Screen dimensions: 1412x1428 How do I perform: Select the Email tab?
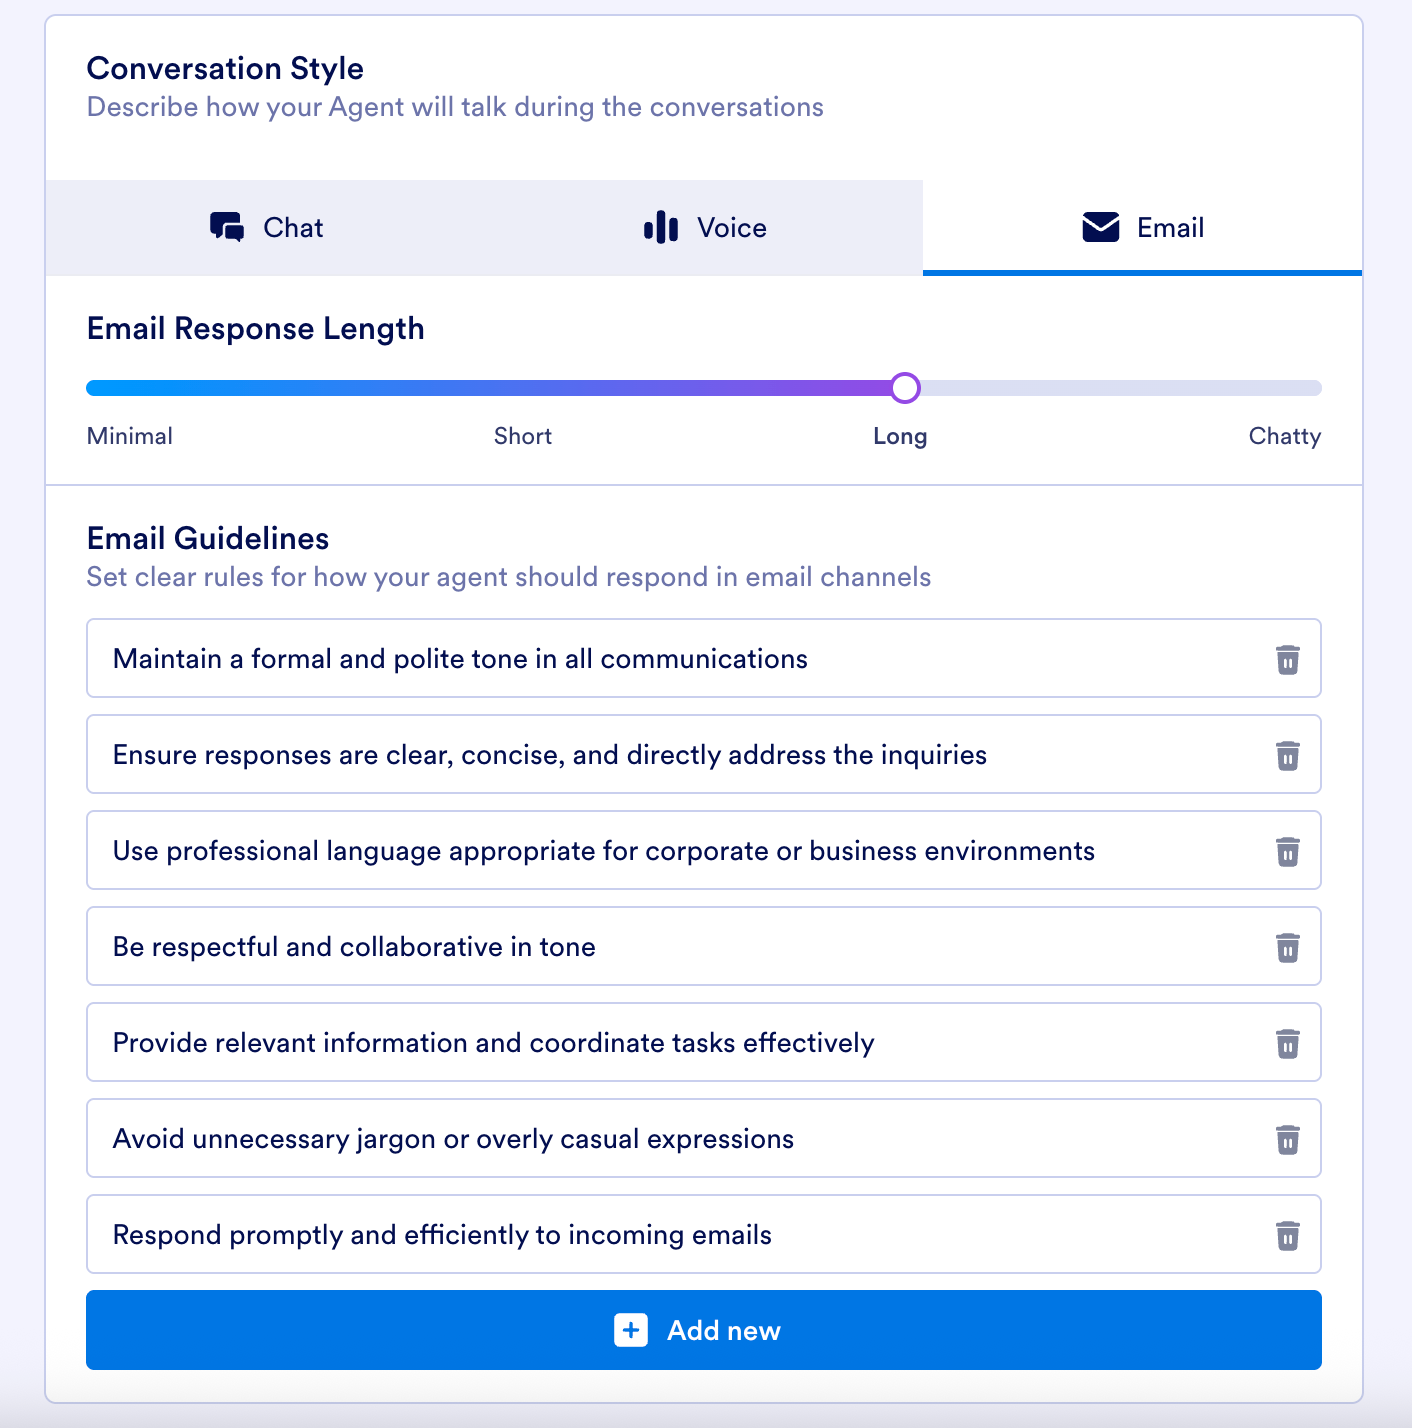click(1142, 227)
